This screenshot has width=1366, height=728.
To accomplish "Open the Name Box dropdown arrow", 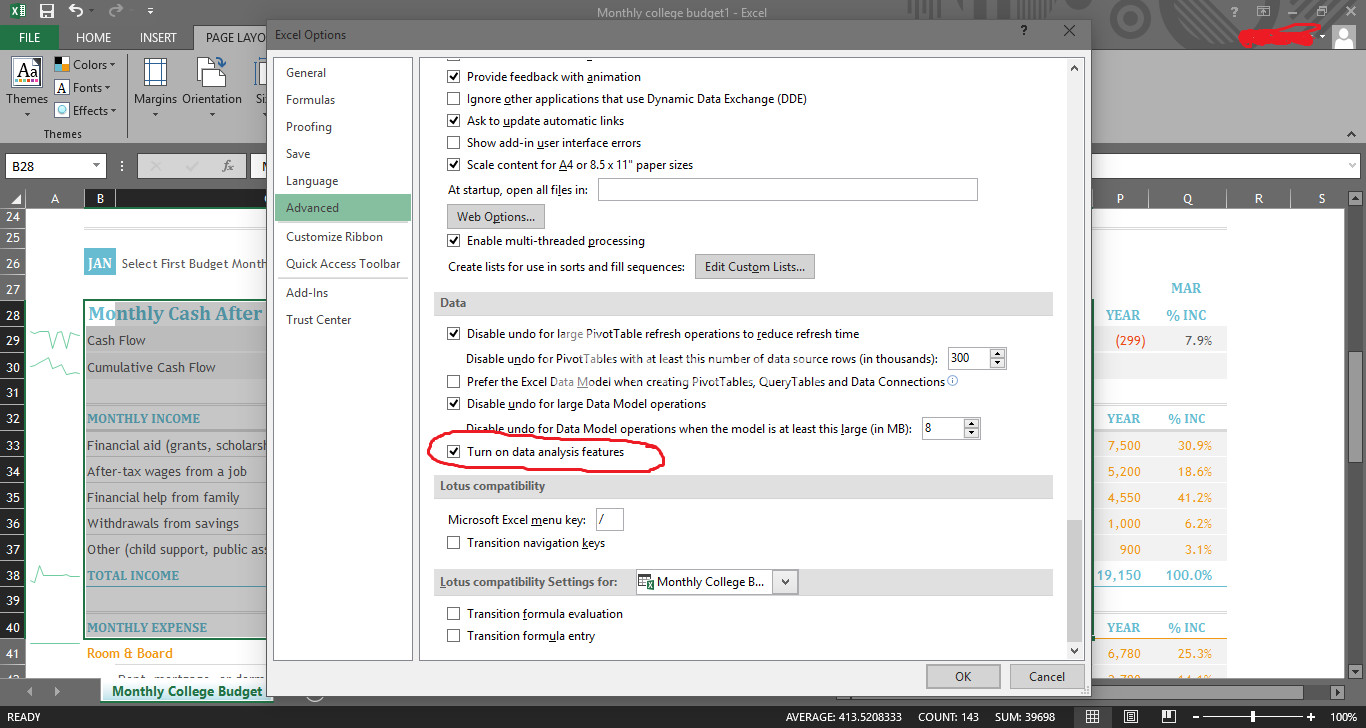I will click(x=97, y=166).
